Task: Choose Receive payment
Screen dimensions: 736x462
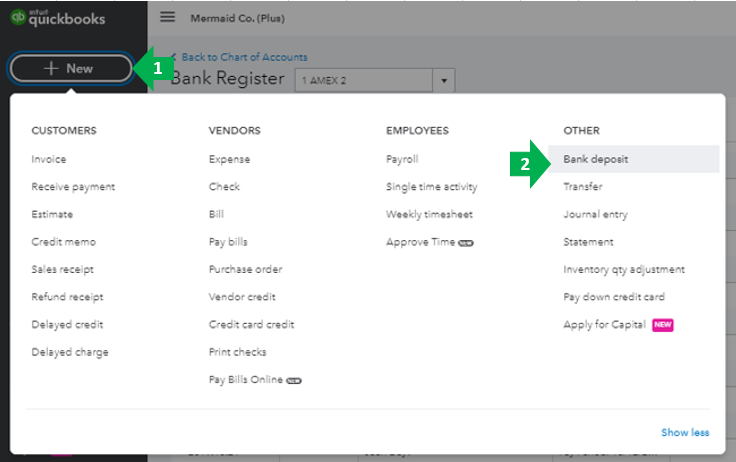Action: (x=73, y=187)
